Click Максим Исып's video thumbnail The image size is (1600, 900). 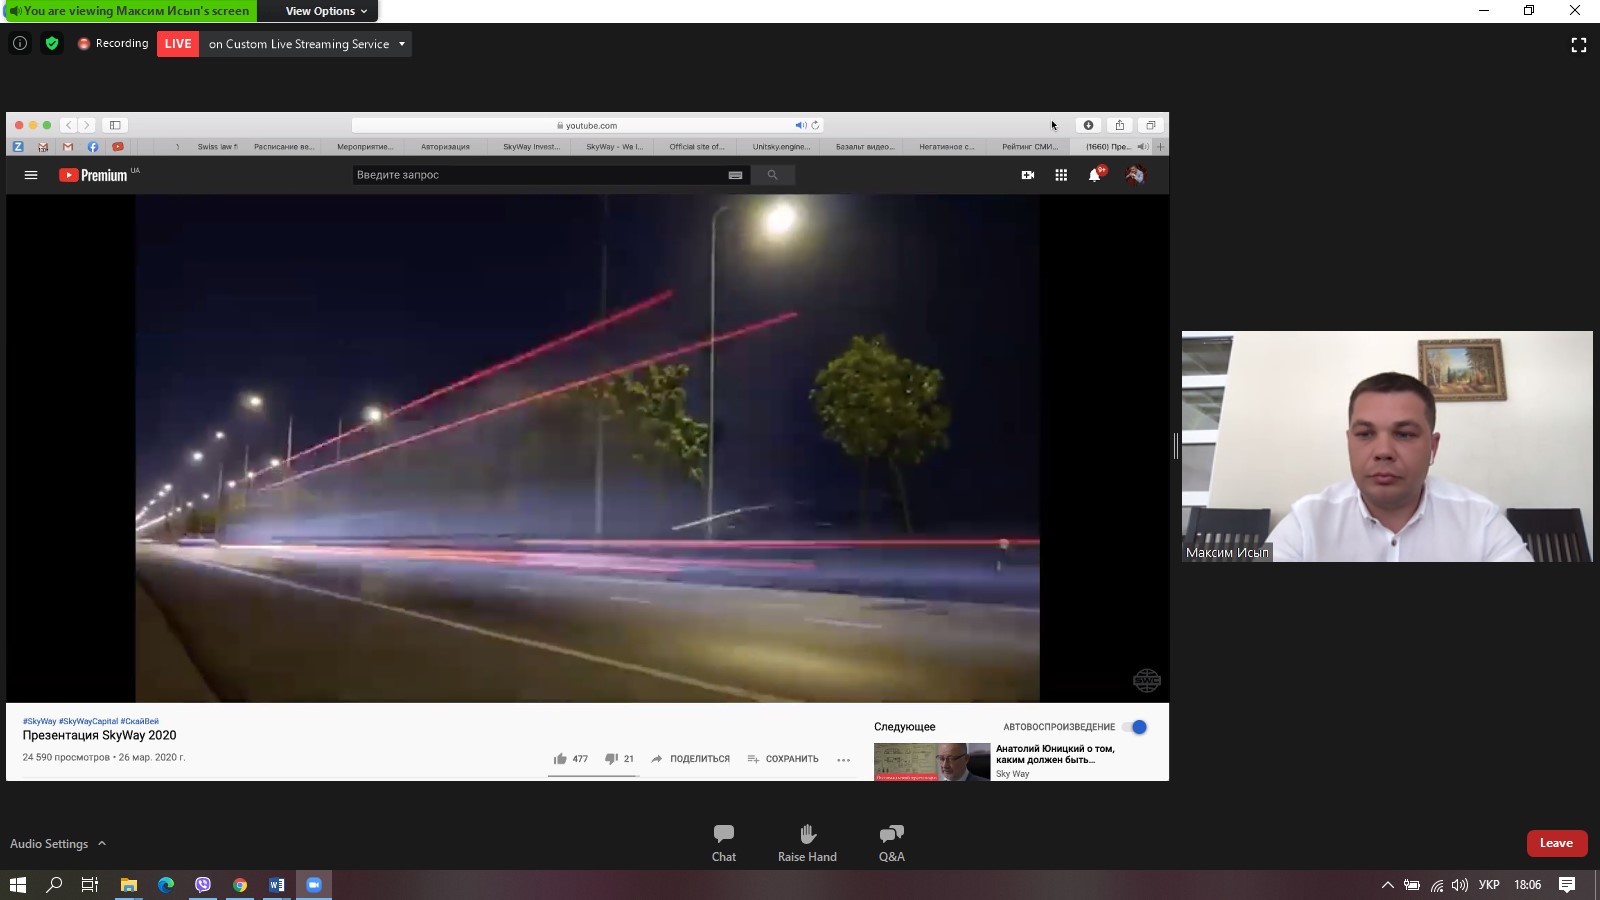click(x=1386, y=446)
